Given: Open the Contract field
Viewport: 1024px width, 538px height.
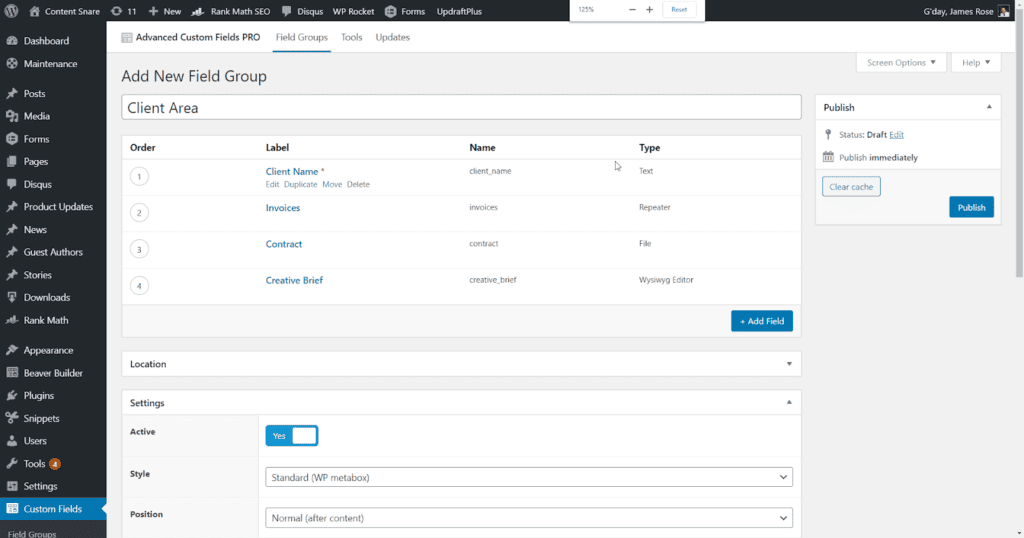Looking at the screenshot, I should tap(283, 244).
